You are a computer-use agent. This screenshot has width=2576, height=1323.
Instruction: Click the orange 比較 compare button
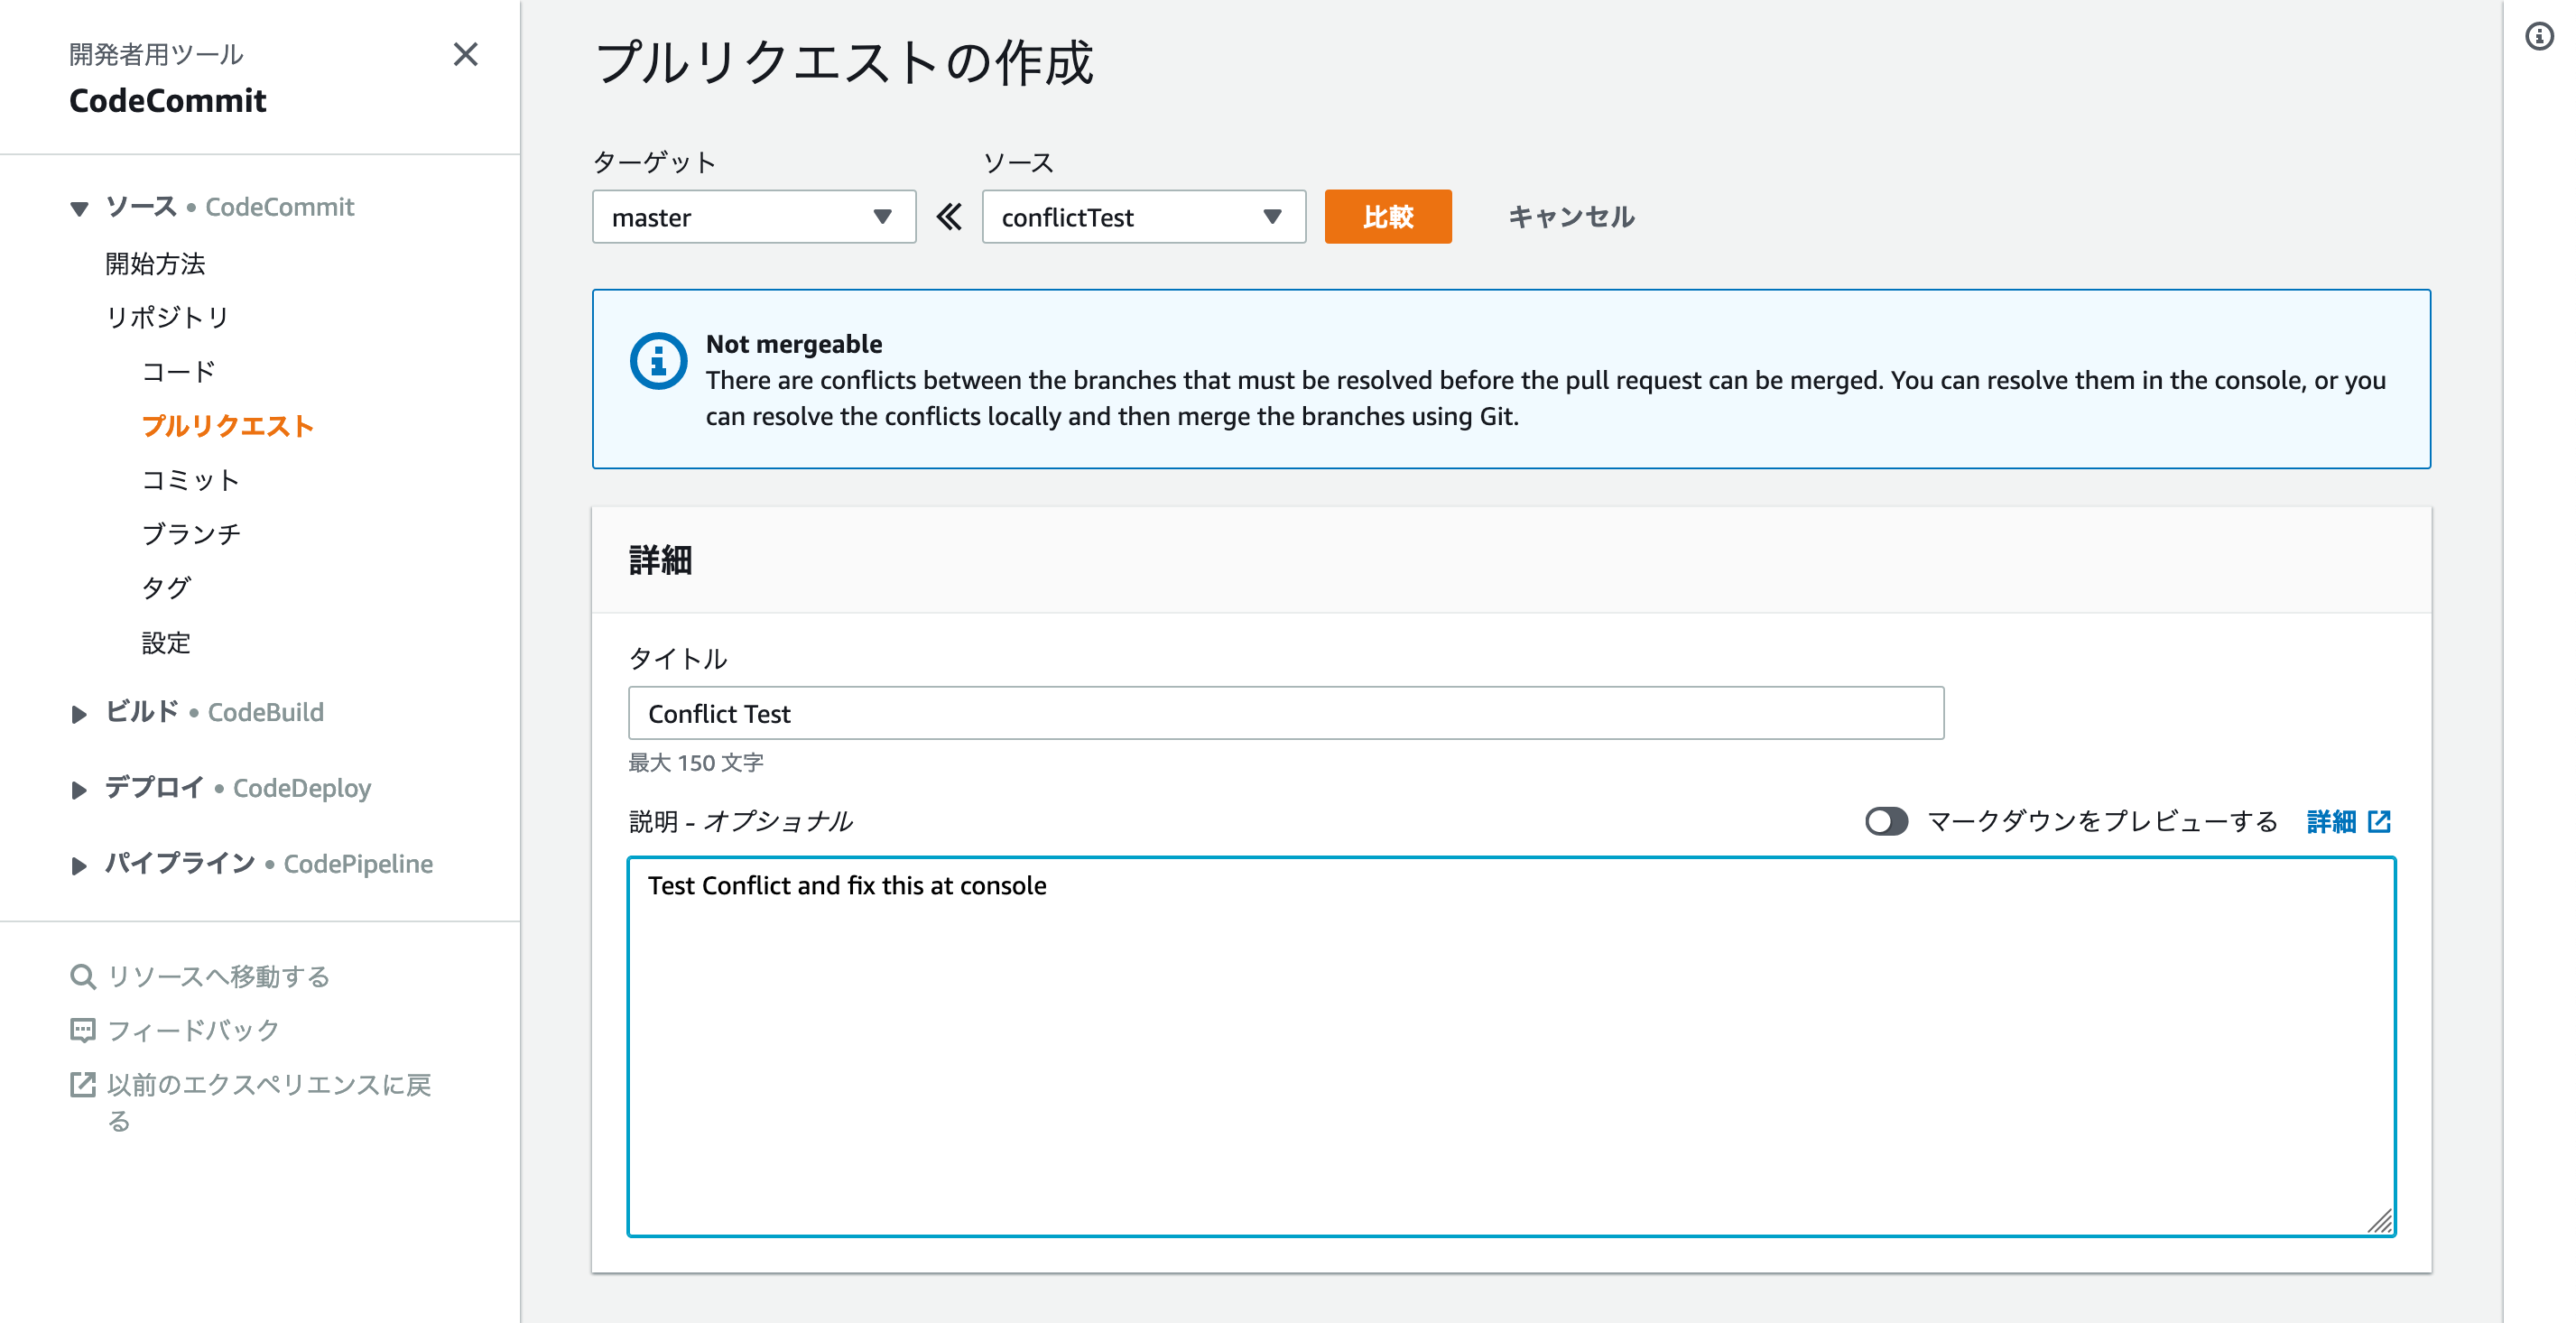coord(1388,216)
